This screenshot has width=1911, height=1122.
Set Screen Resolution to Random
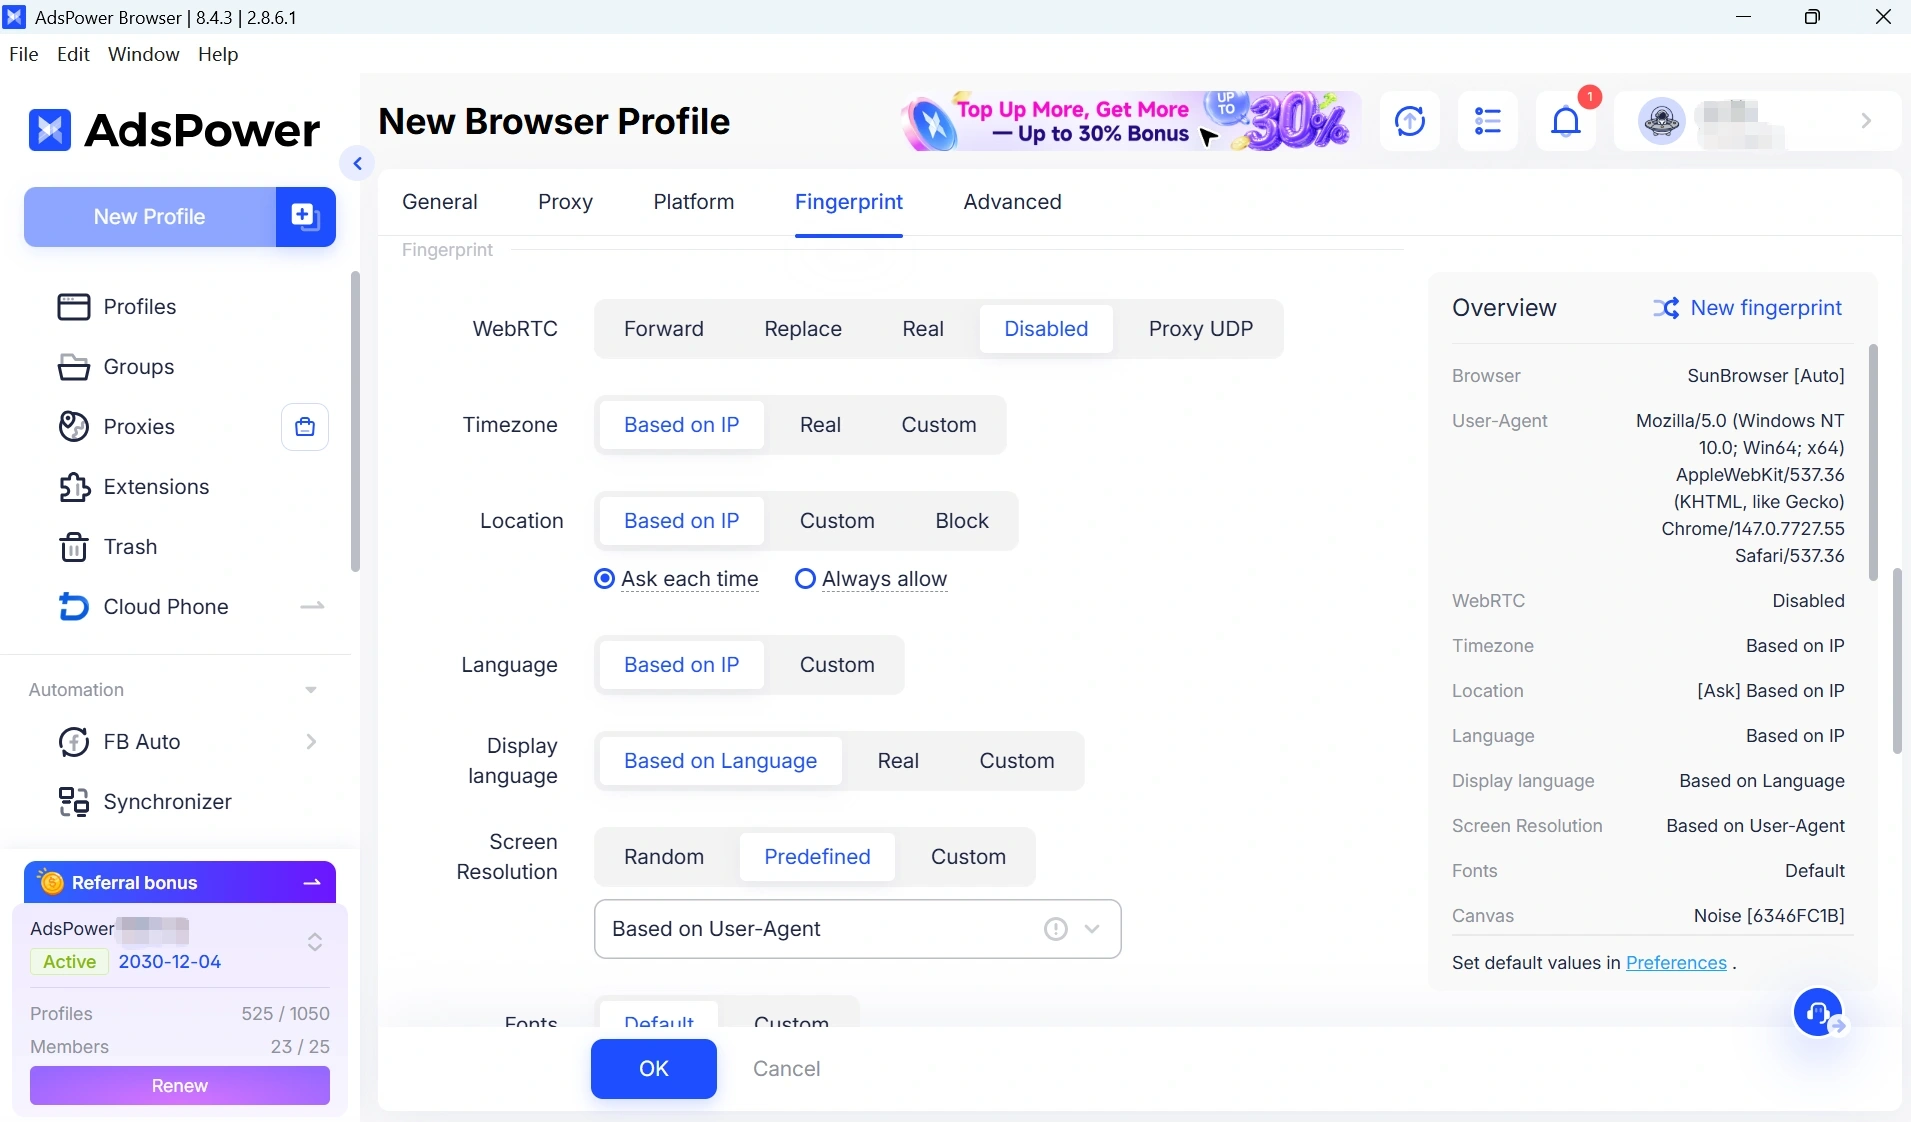click(664, 857)
